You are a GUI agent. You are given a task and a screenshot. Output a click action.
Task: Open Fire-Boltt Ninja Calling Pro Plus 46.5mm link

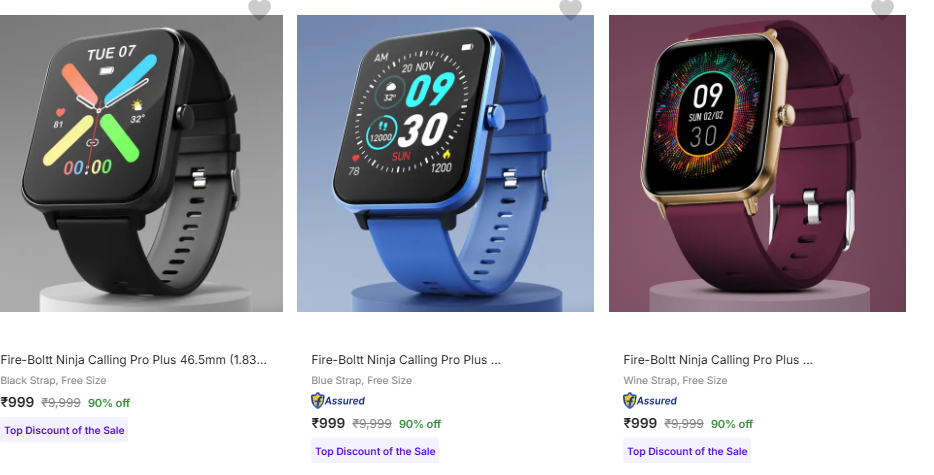coord(133,360)
